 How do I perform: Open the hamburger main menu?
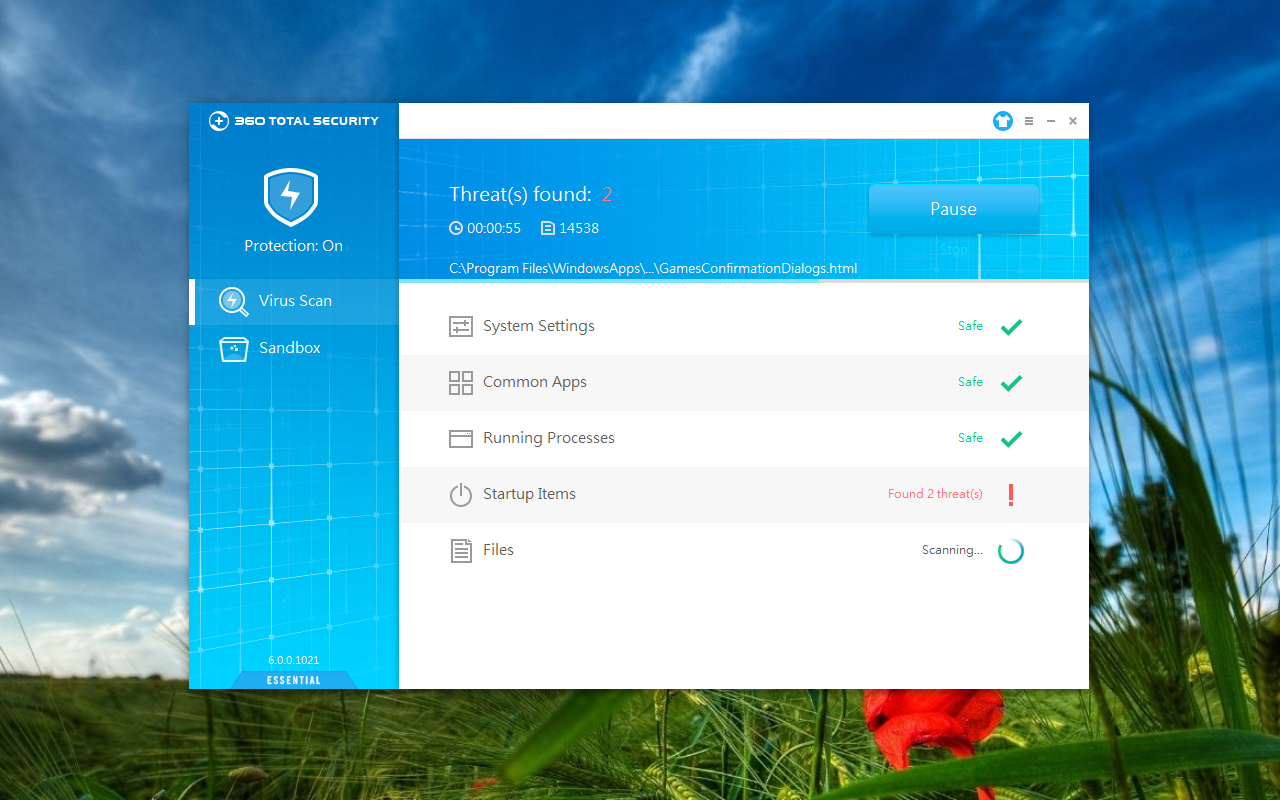tap(1029, 121)
